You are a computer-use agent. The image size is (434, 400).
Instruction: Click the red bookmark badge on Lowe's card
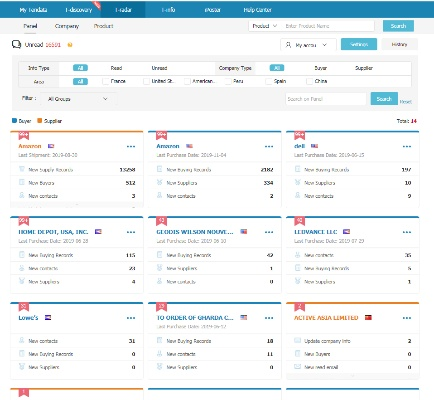point(24,307)
